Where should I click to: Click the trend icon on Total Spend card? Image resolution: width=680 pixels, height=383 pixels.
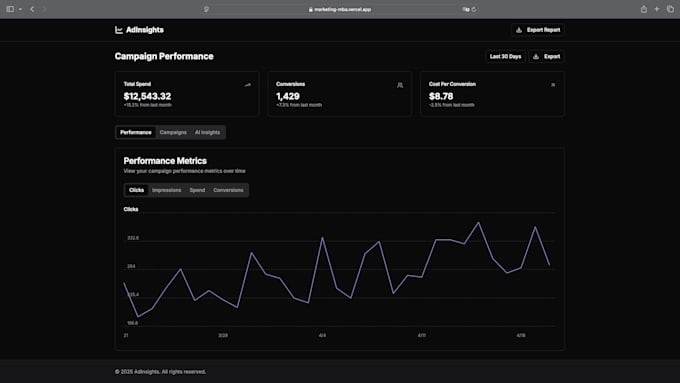point(248,85)
